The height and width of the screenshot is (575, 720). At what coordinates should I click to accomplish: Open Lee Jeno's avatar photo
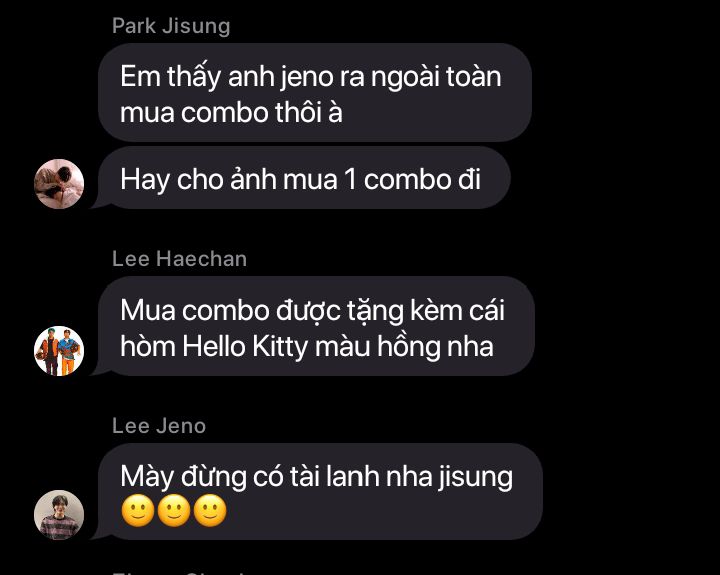click(59, 514)
